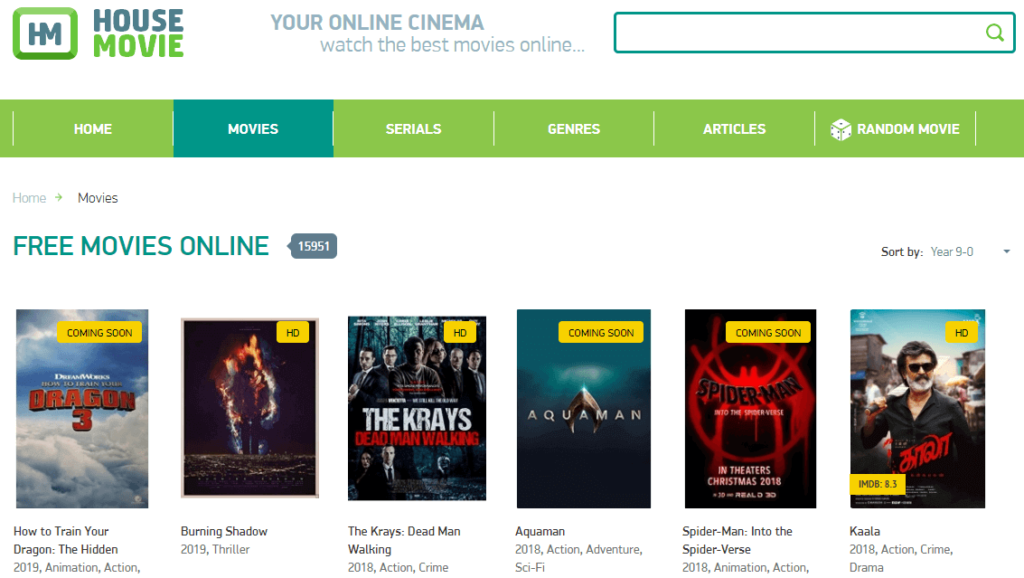Click the Home breadcrumb link
The image size is (1024, 578).
coord(29,198)
